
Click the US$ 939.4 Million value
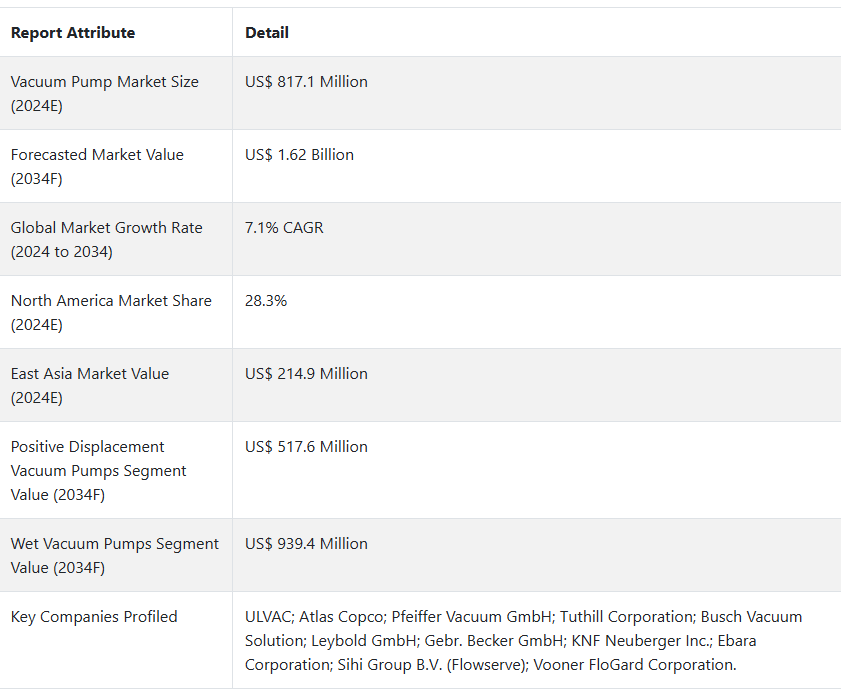306,543
